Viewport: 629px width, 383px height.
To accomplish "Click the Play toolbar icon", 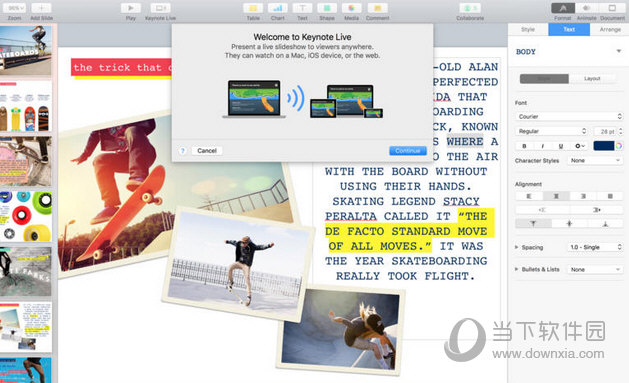I will [x=131, y=8].
